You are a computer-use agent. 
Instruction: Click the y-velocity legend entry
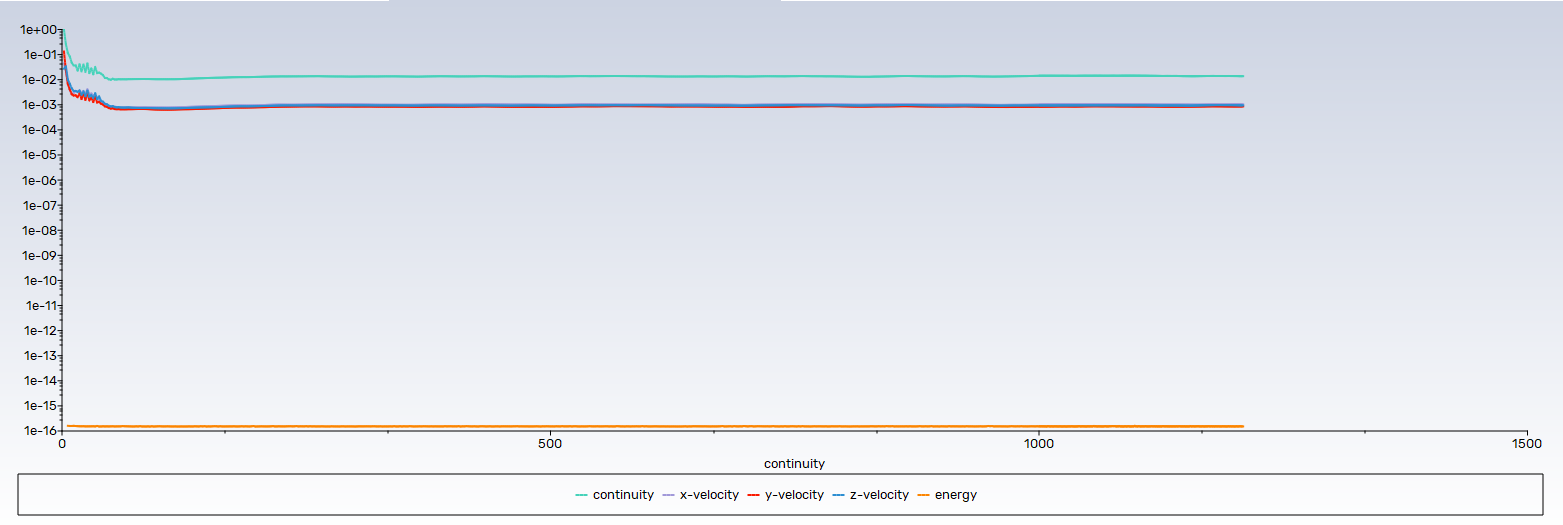785,495
